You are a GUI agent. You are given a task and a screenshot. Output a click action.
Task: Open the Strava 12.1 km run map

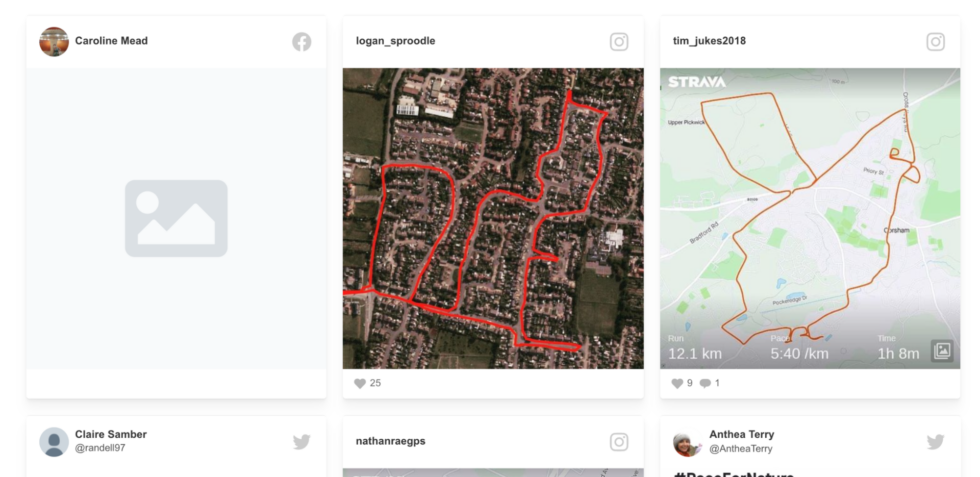(x=810, y=218)
